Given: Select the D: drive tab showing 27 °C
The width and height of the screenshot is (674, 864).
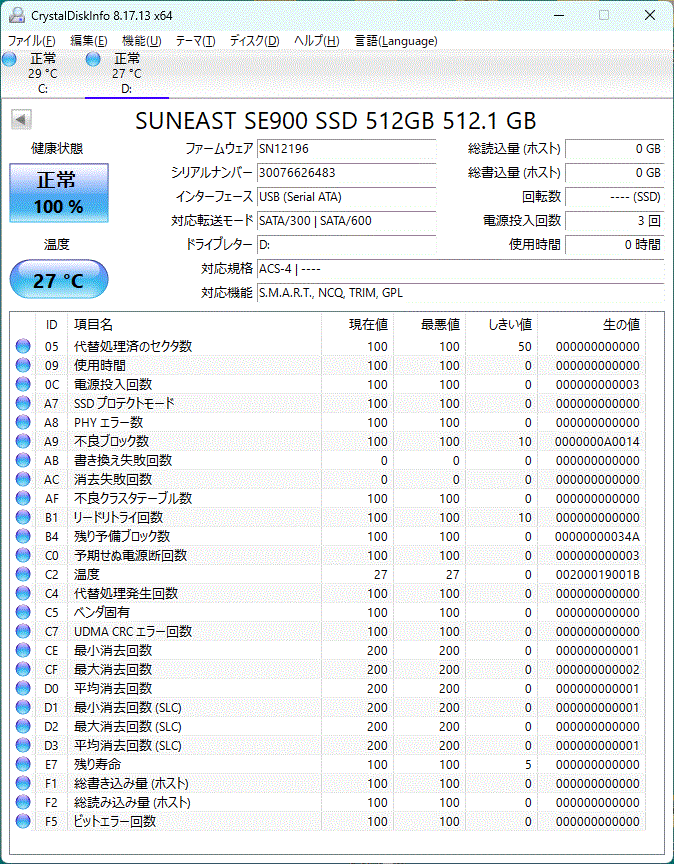Looking at the screenshot, I should (x=126, y=73).
